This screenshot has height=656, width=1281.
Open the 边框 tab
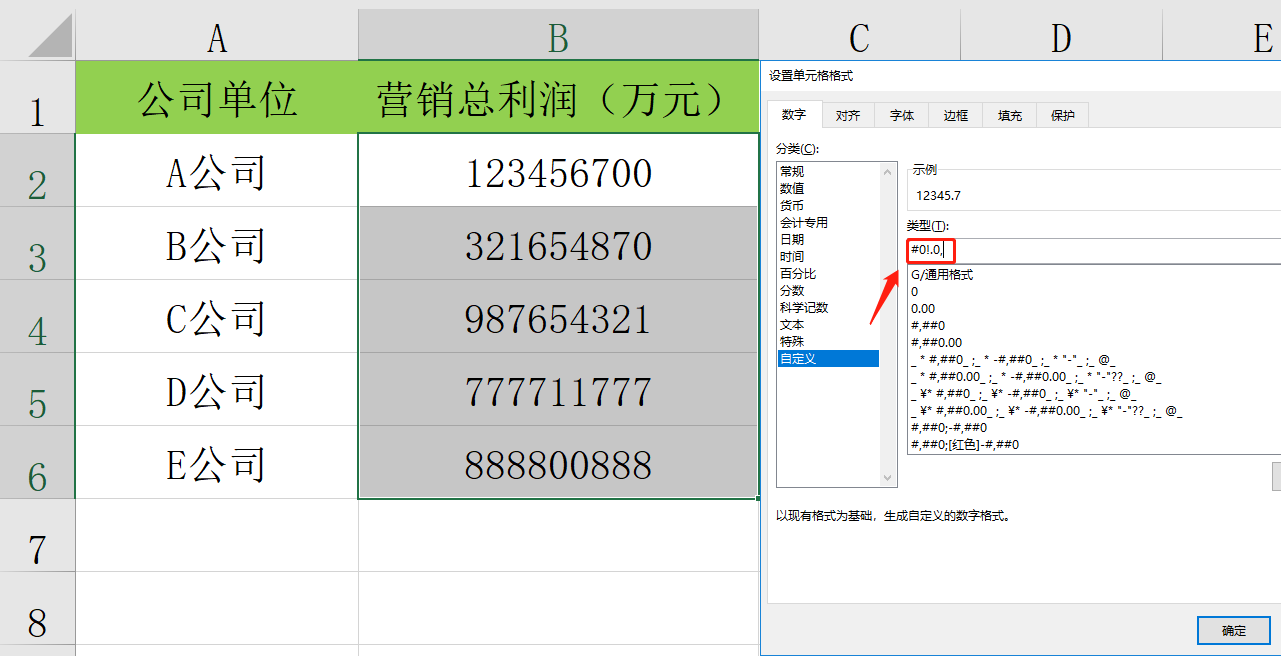956,115
